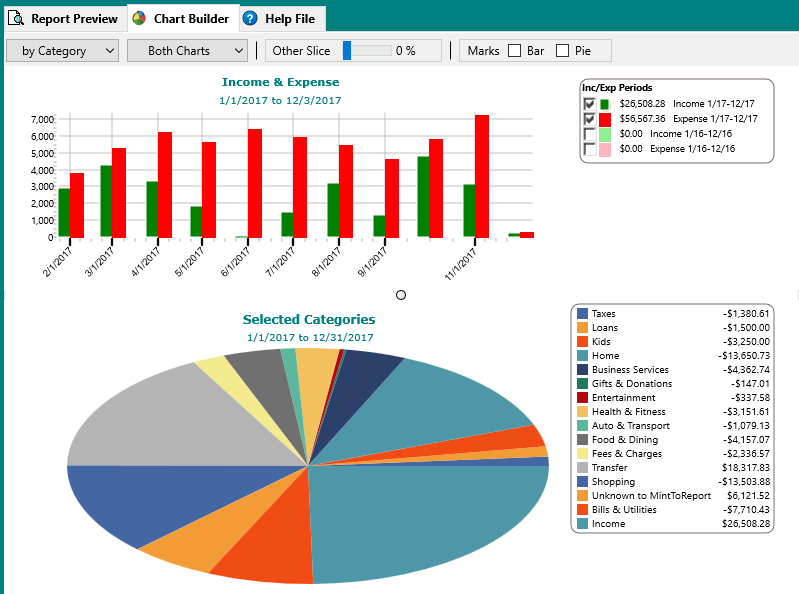Click the Income & Expense chart title
The width and height of the screenshot is (799, 594).
280,82
